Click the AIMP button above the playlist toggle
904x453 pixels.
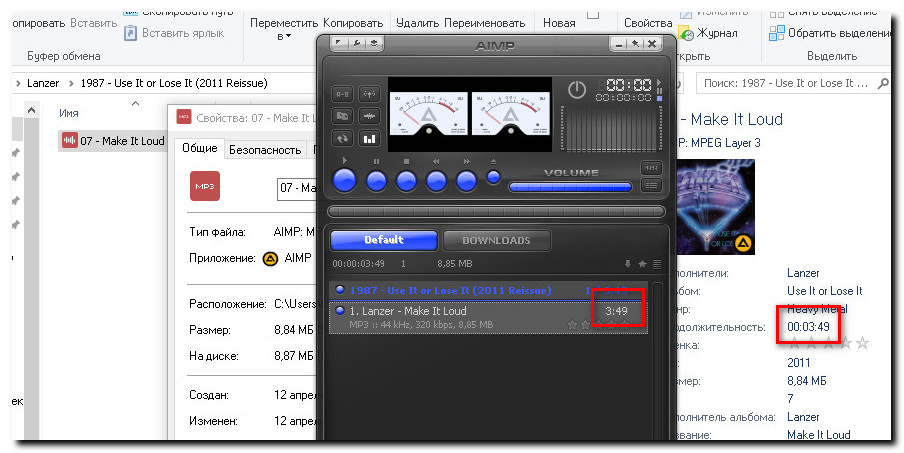coord(651,168)
